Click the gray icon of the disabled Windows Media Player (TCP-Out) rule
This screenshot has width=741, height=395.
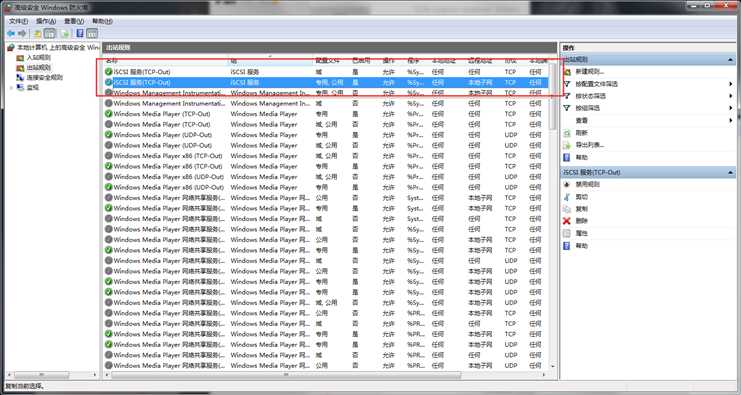tap(109, 124)
